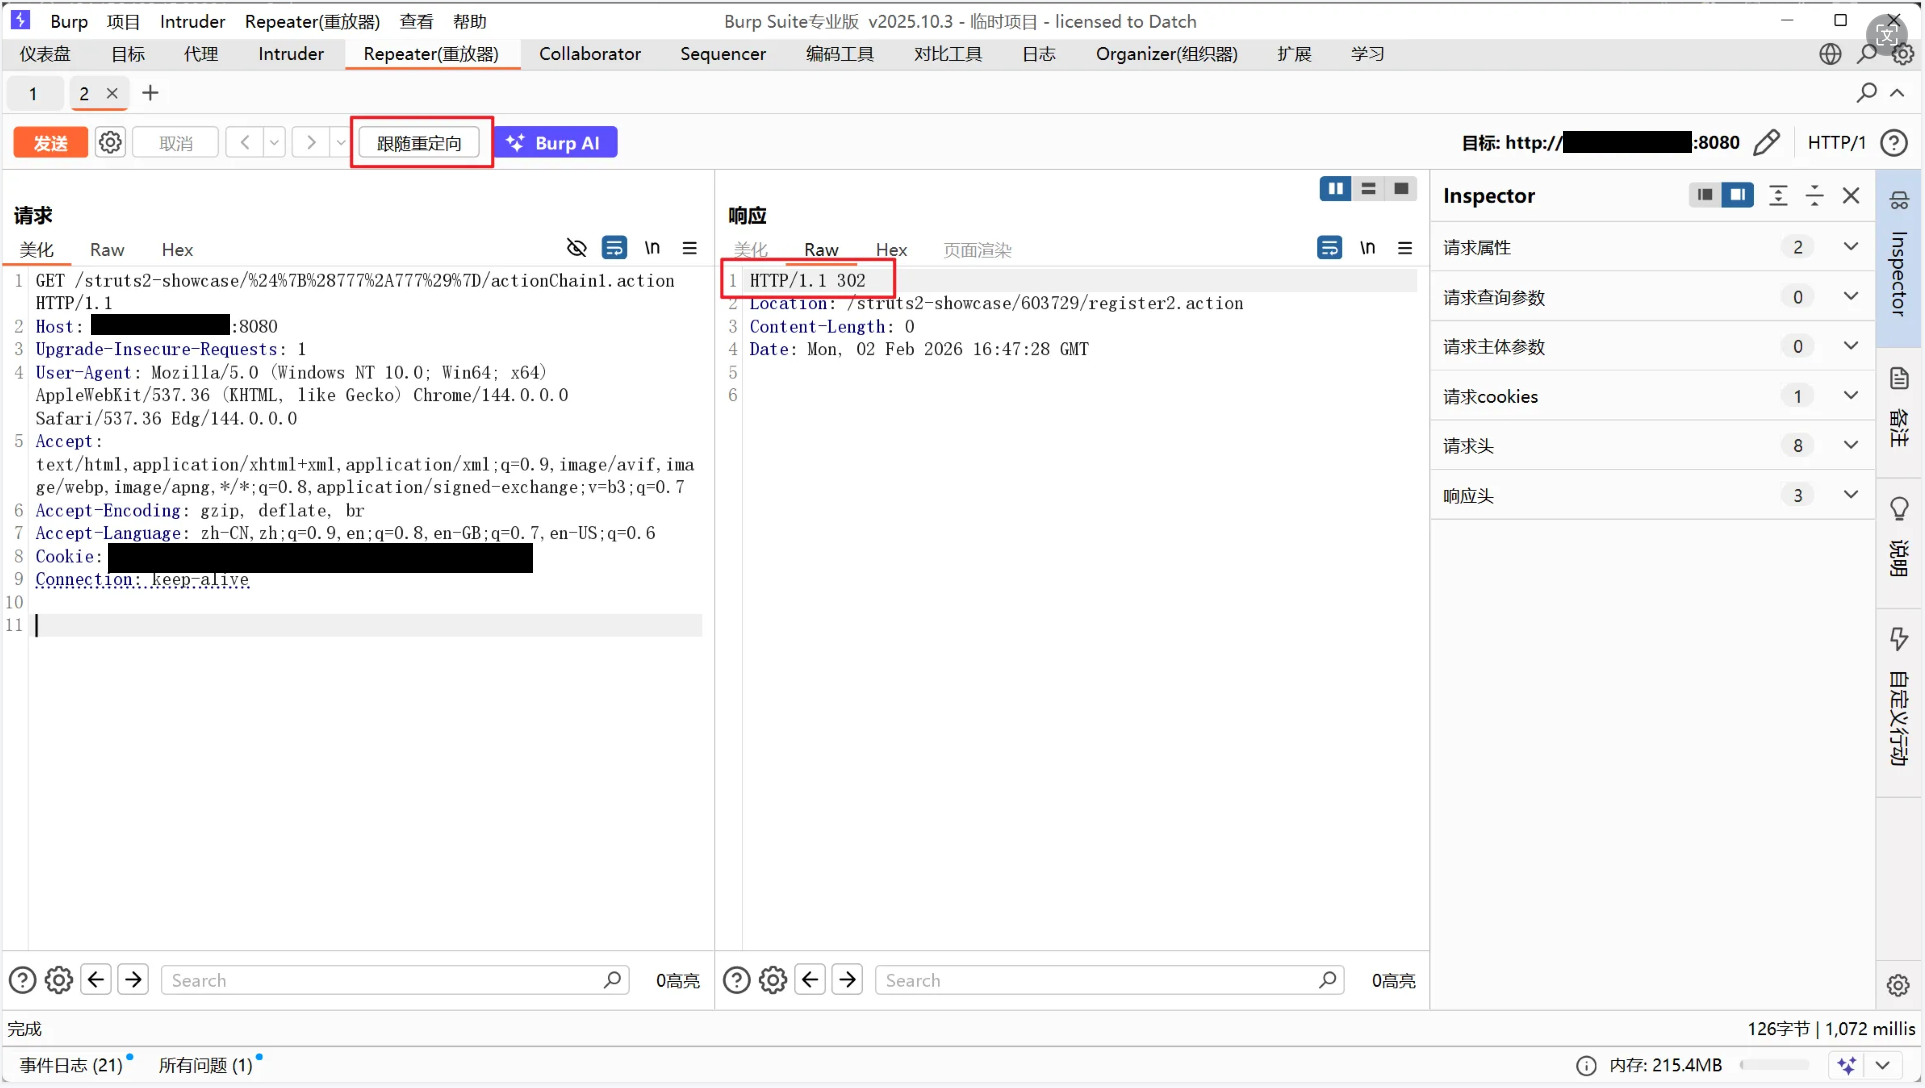
Task: Add a new Repeater tab with plus
Action: [150, 93]
